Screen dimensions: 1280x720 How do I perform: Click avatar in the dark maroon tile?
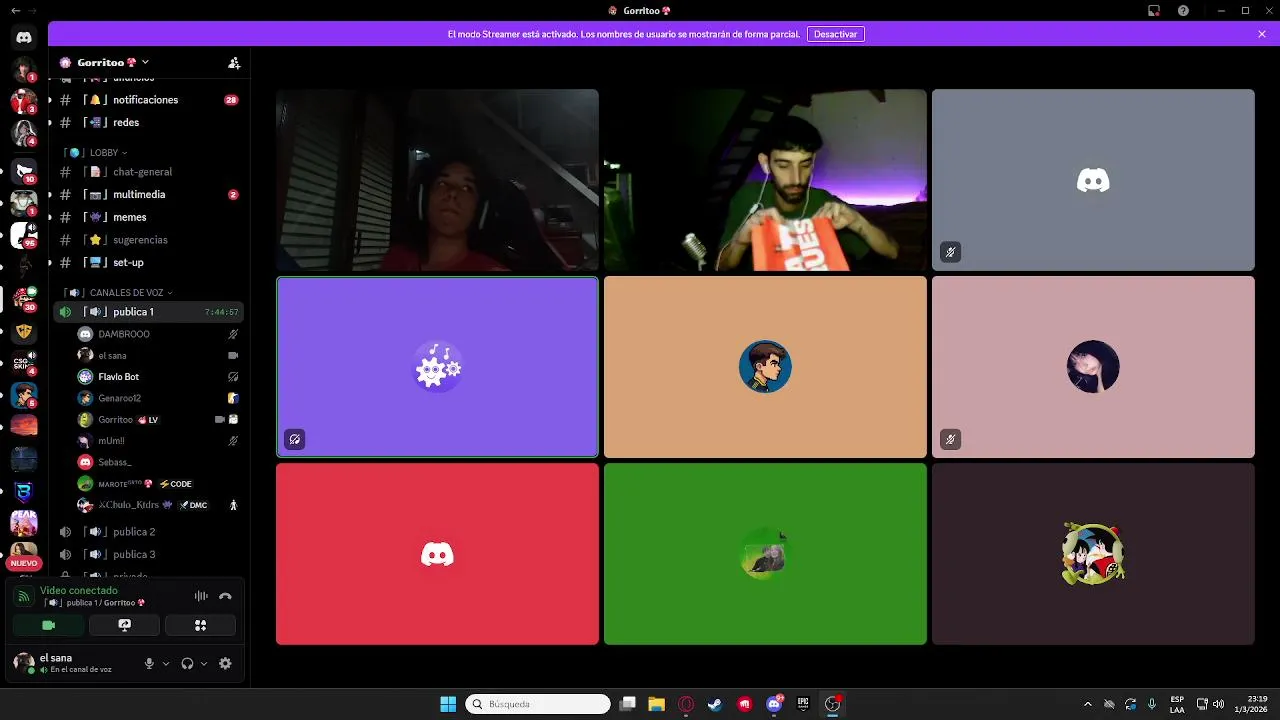pyautogui.click(x=1093, y=553)
